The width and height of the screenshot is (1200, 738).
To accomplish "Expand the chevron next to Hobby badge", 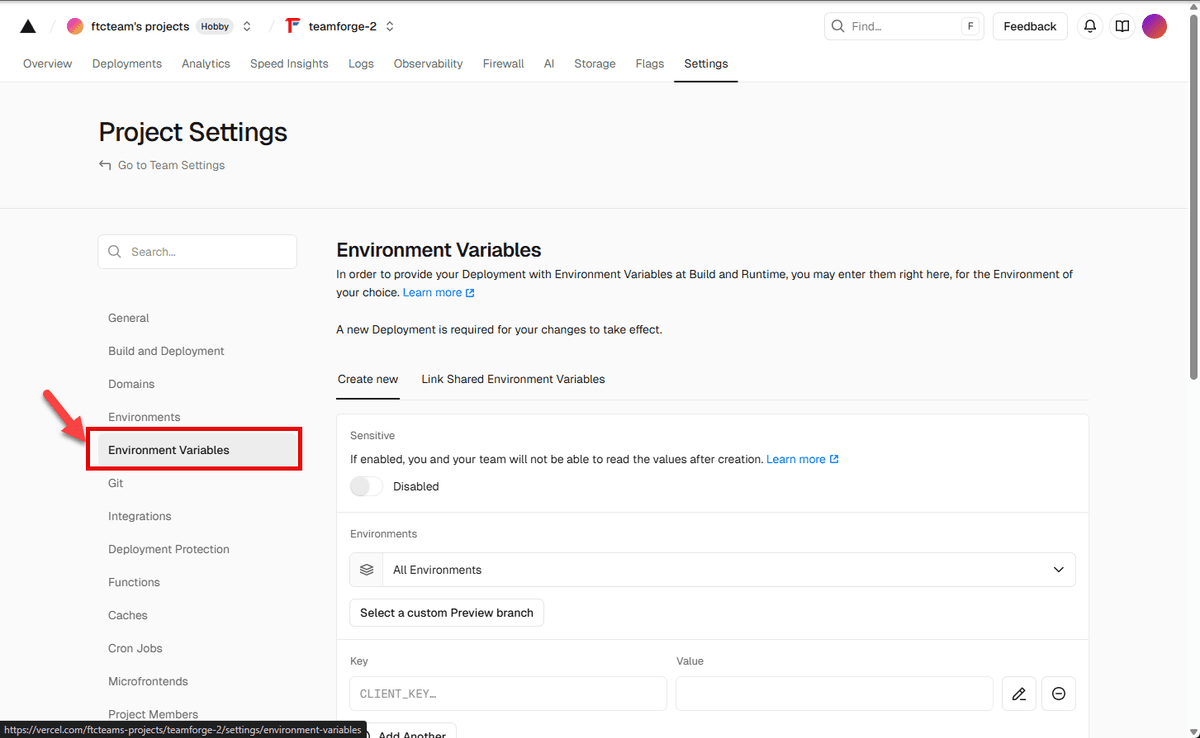I will click(246, 26).
